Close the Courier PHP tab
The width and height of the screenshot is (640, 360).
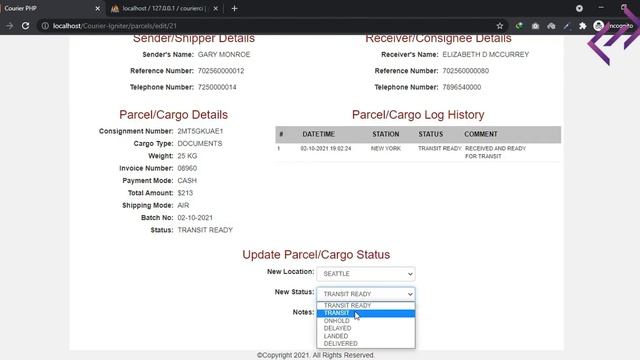click(98, 8)
